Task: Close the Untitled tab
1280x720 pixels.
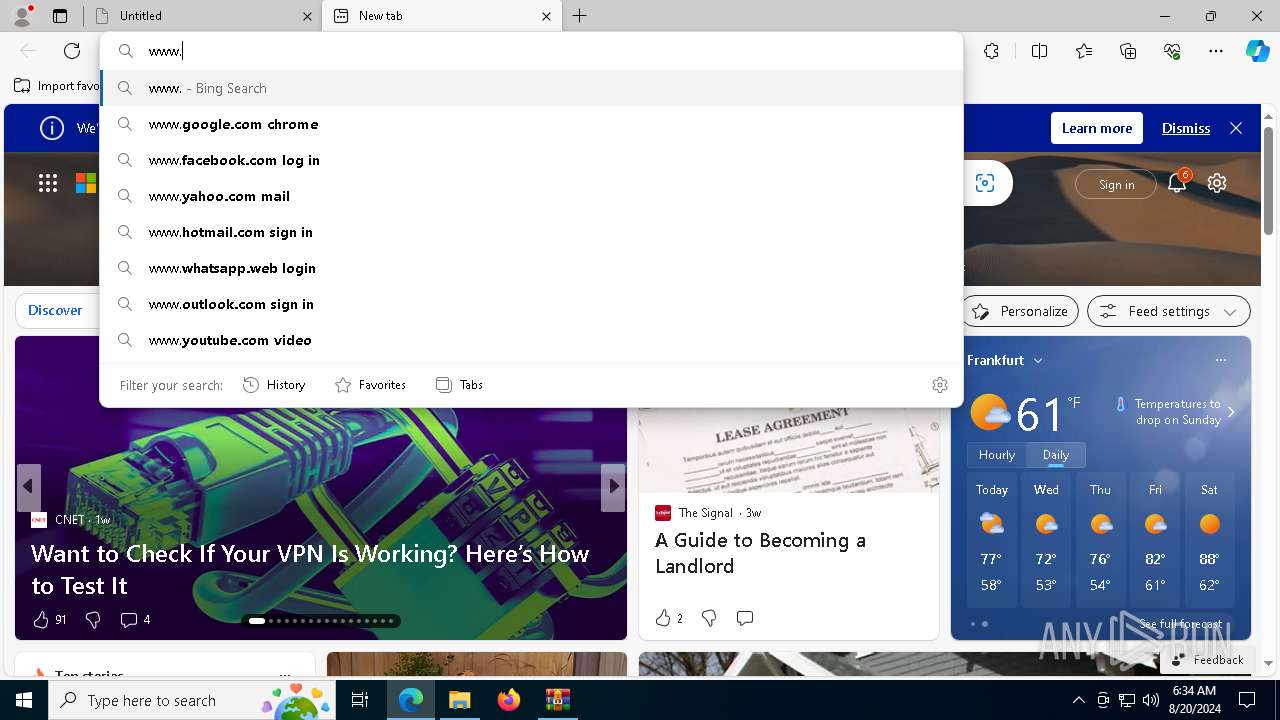Action: (307, 16)
